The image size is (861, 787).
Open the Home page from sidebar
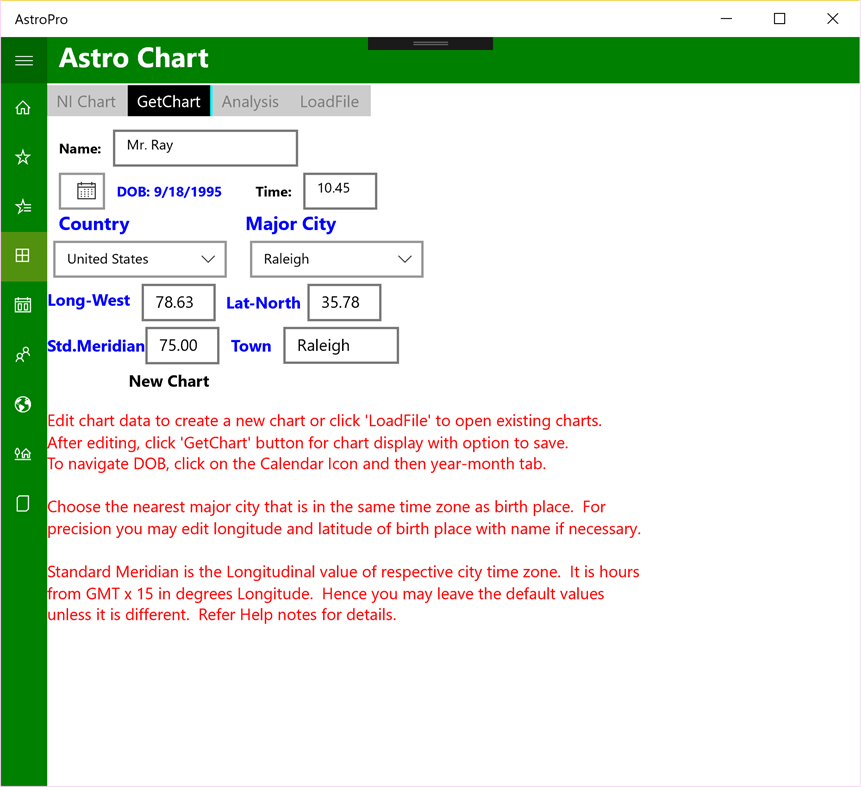coord(23,107)
